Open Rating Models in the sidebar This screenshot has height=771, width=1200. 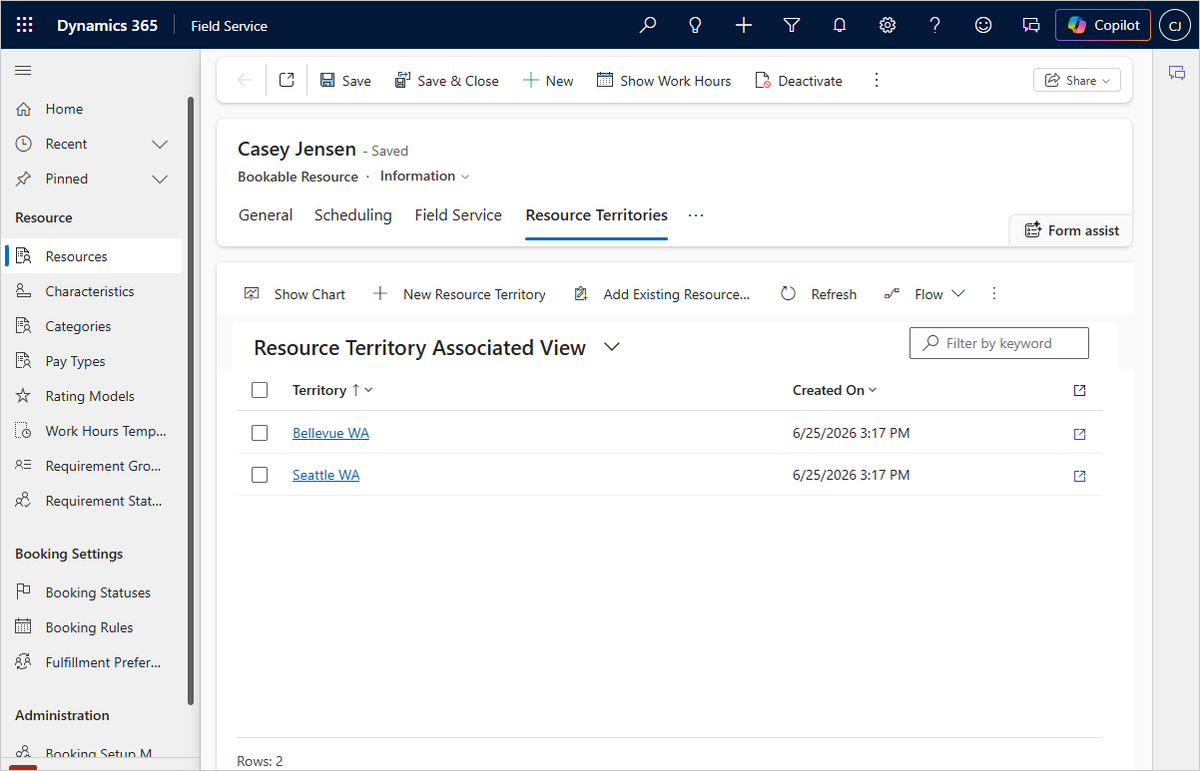pos(93,396)
